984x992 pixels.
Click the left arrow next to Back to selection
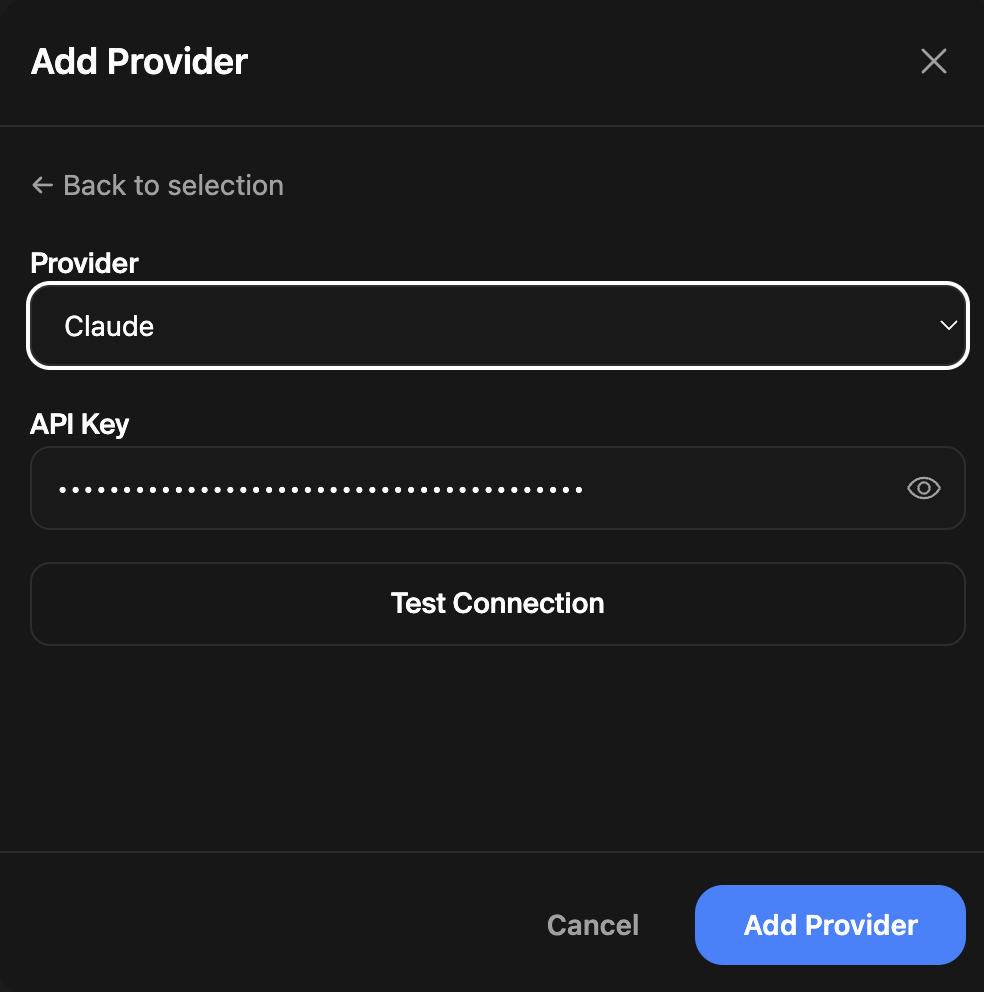click(41, 185)
